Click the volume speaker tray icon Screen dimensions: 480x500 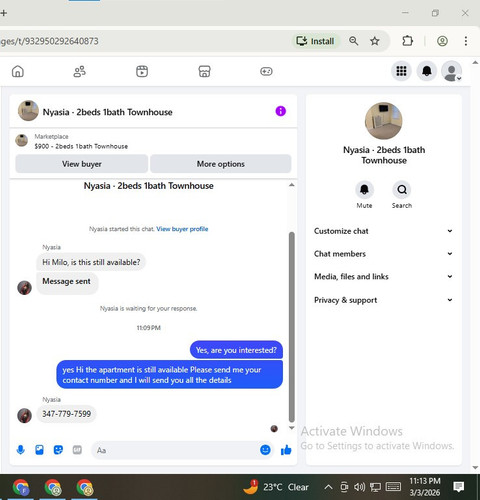(x=359, y=487)
